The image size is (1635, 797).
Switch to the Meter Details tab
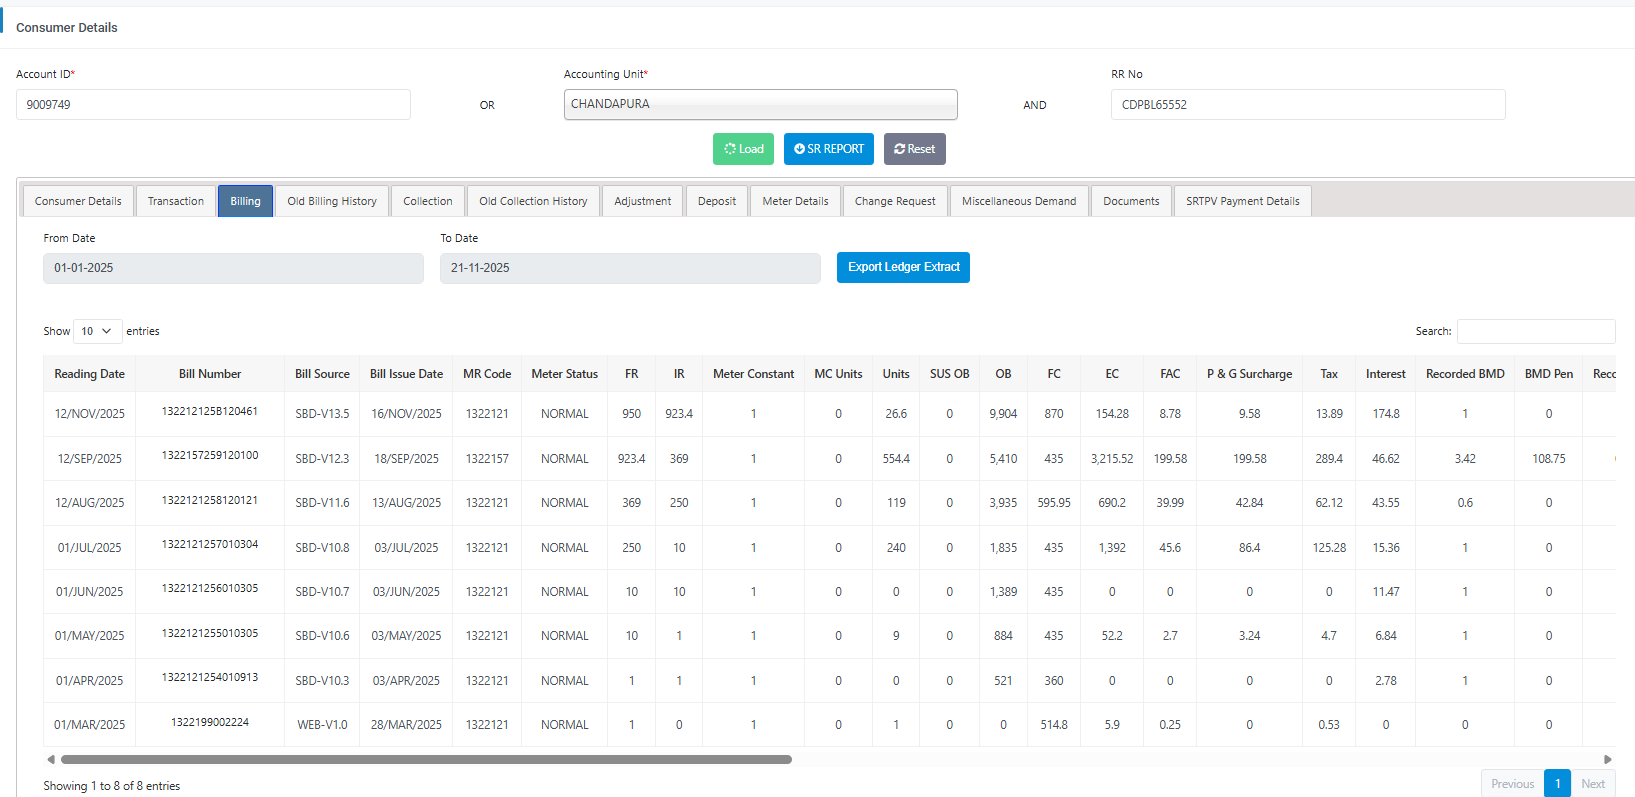[x=795, y=201]
